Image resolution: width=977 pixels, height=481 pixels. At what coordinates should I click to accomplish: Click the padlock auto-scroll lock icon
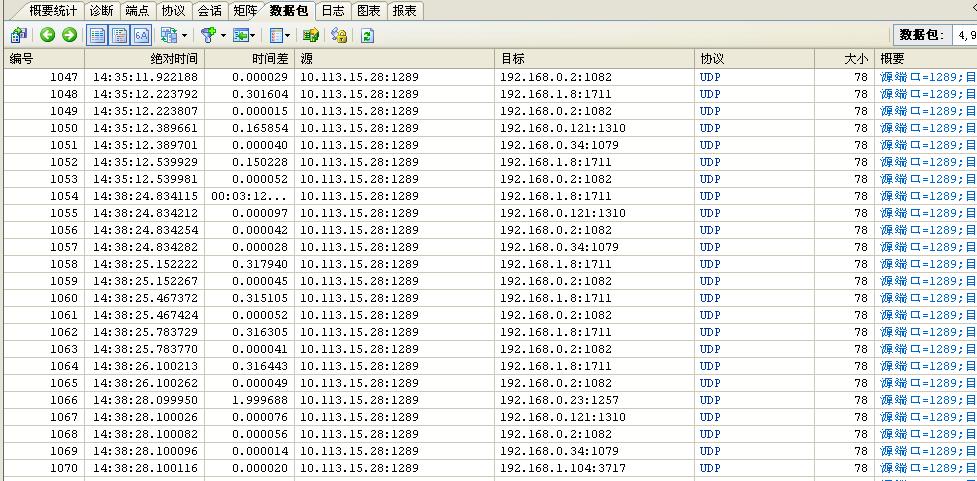339,35
